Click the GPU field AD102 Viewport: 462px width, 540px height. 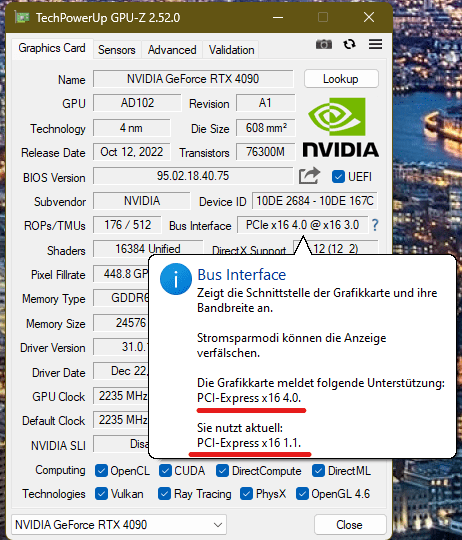(137, 103)
